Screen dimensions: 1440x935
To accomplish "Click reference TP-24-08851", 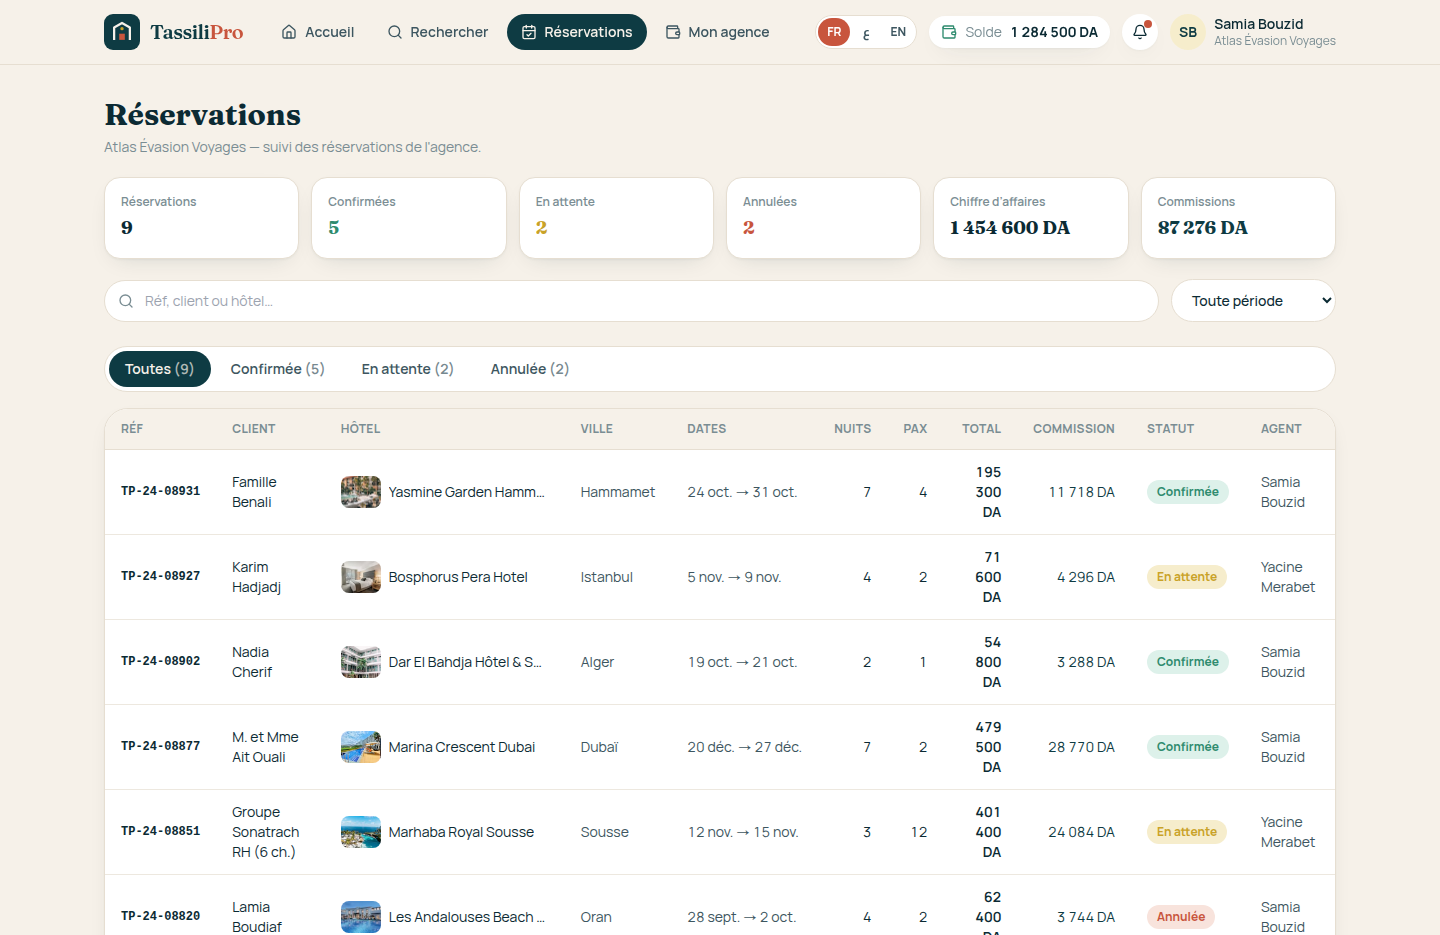I will coord(161,831).
